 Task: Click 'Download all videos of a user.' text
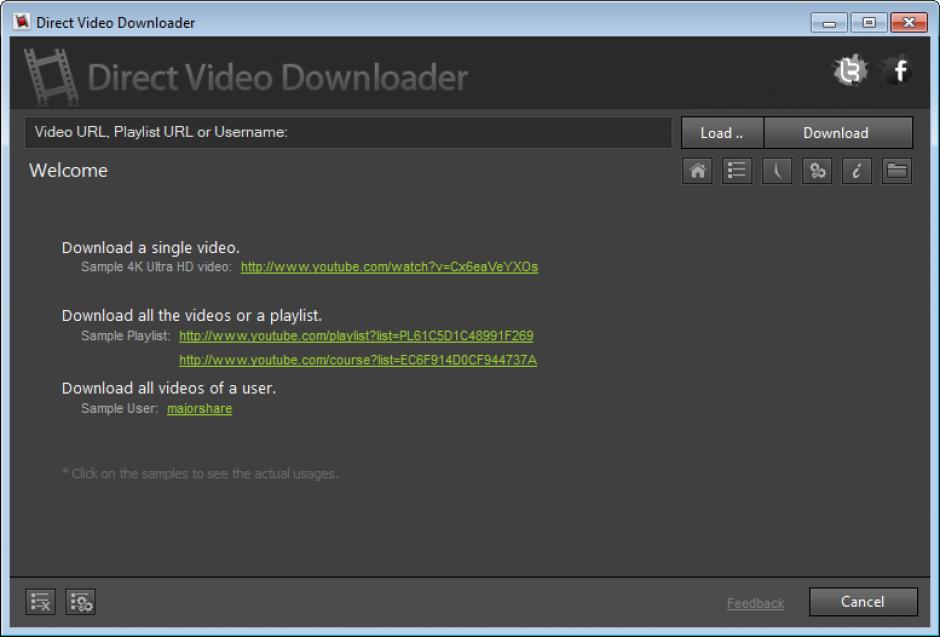pyautogui.click(x=169, y=388)
